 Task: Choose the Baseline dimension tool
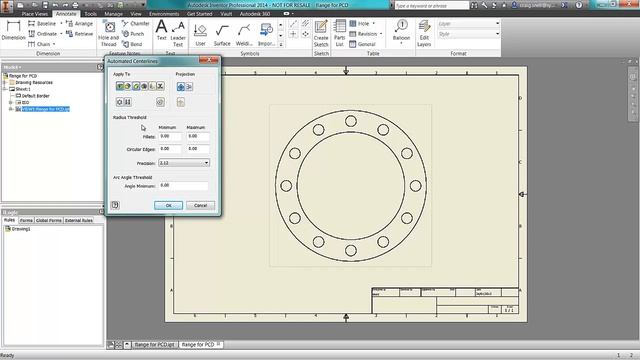point(42,24)
